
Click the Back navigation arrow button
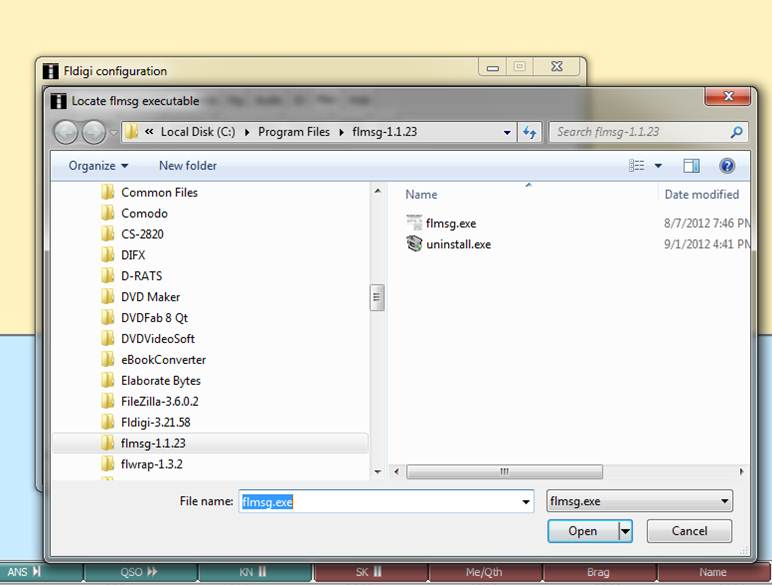tap(66, 131)
